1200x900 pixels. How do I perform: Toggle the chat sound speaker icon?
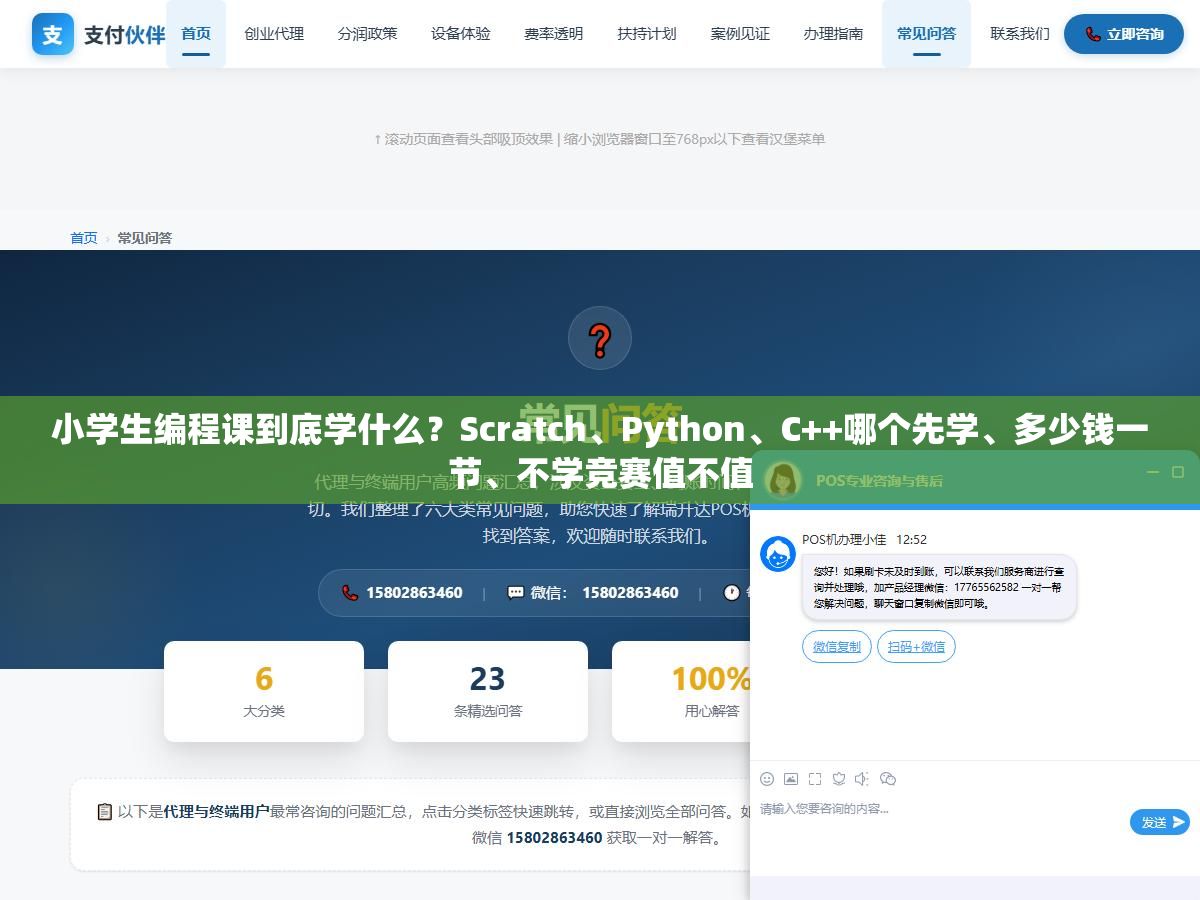pos(863,779)
